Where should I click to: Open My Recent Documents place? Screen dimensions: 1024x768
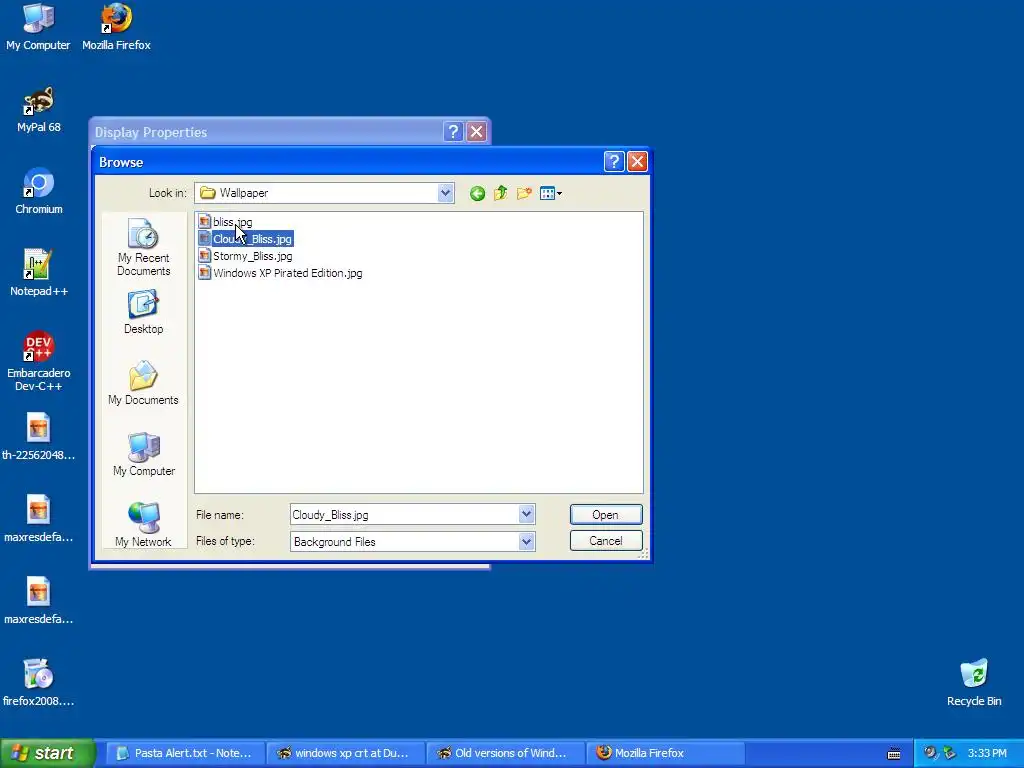click(x=144, y=248)
